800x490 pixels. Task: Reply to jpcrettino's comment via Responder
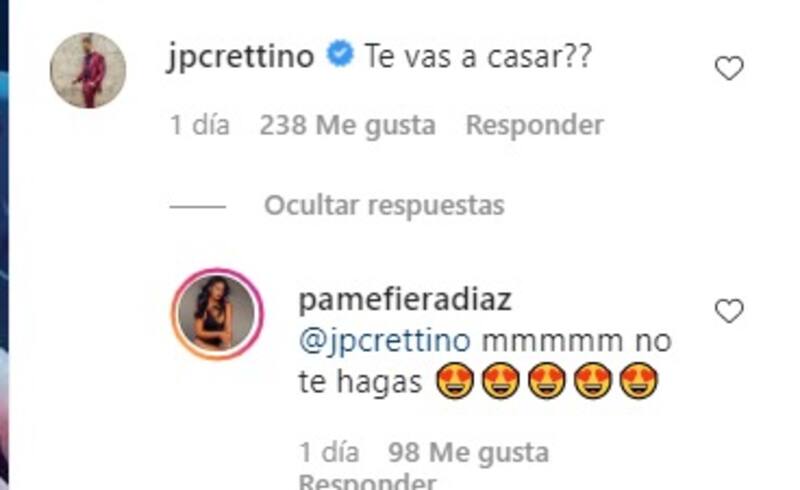click(x=535, y=126)
